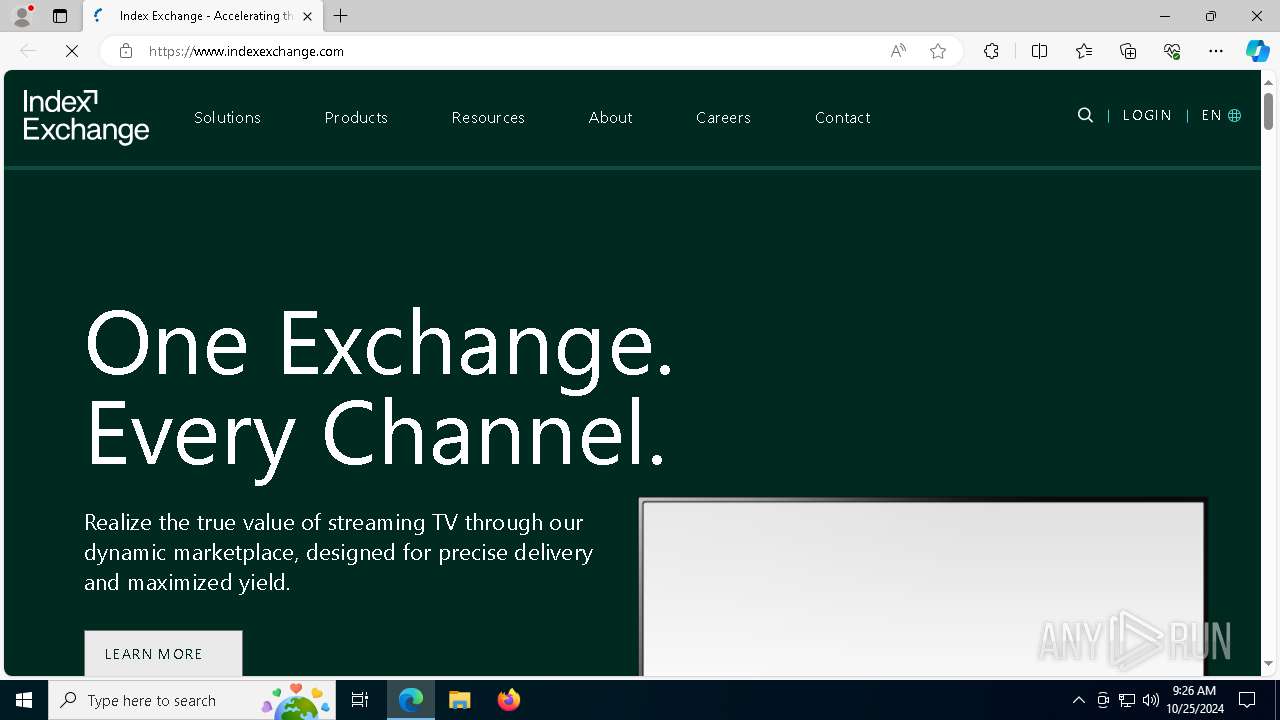This screenshot has width=1280, height=720.
Task: Open the clock and calendar
Action: pyautogui.click(x=1194, y=700)
